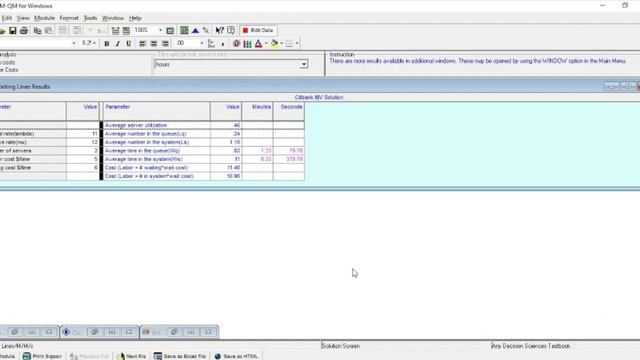Toggle bold formatting
This screenshot has height=360, width=640.
point(107,44)
